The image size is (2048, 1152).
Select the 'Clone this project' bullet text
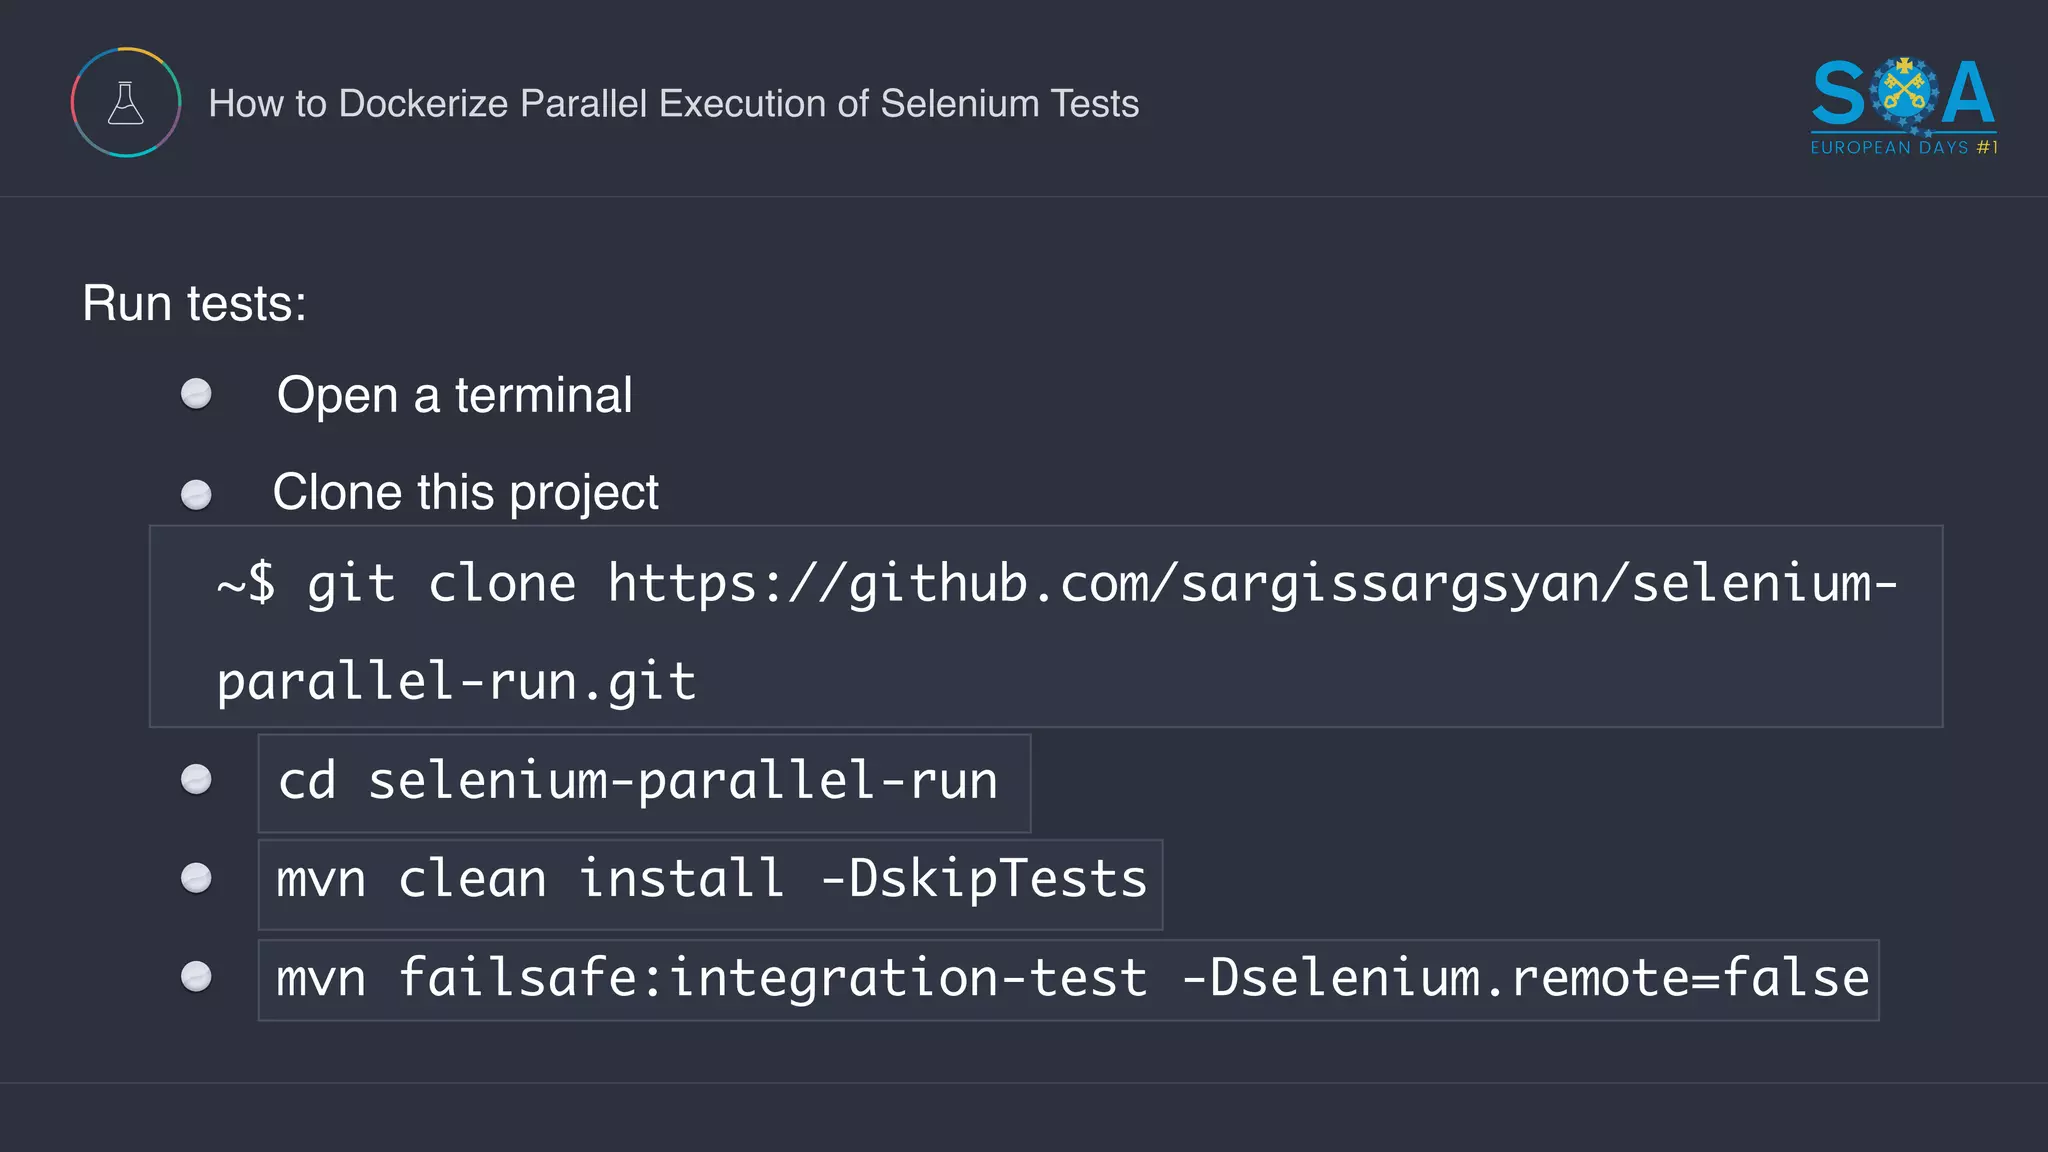tap(465, 493)
